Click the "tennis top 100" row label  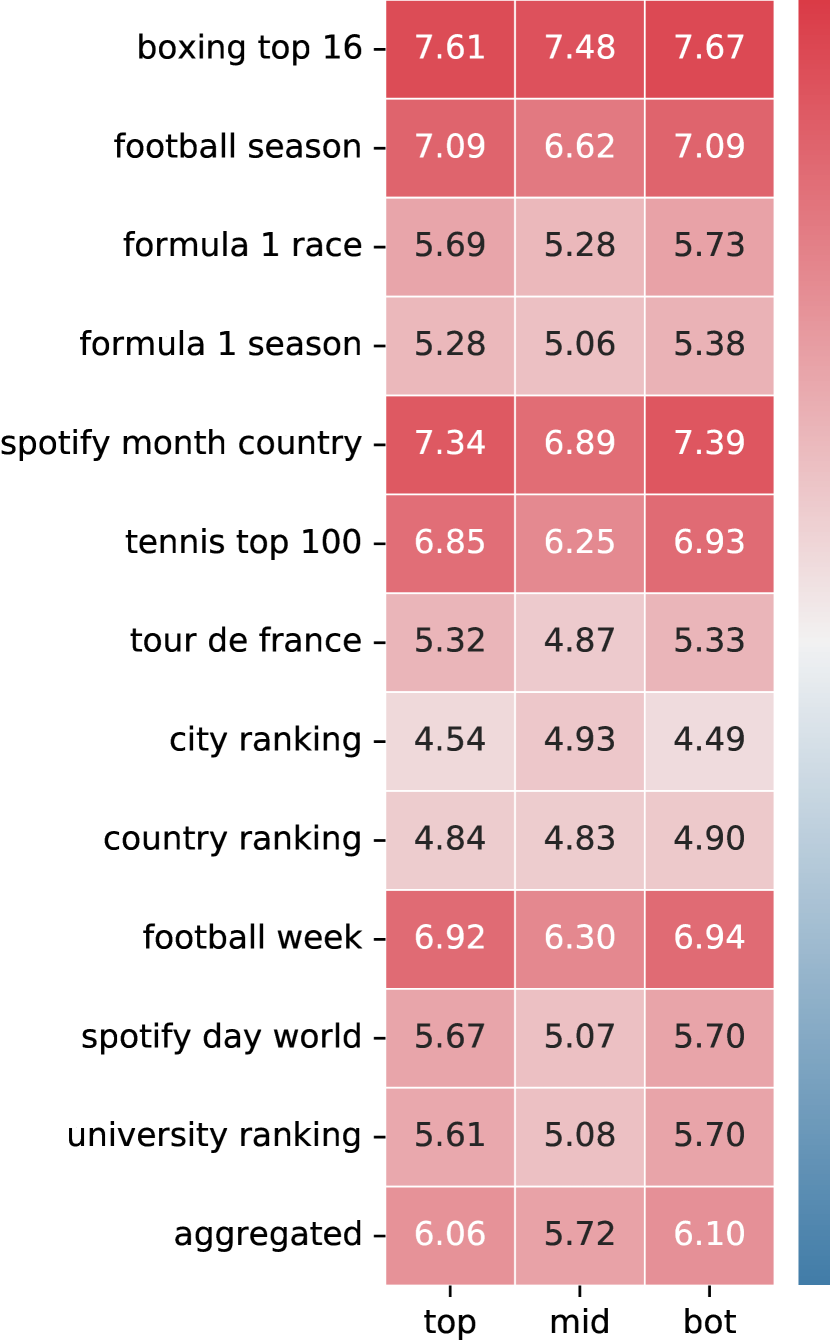[243, 543]
